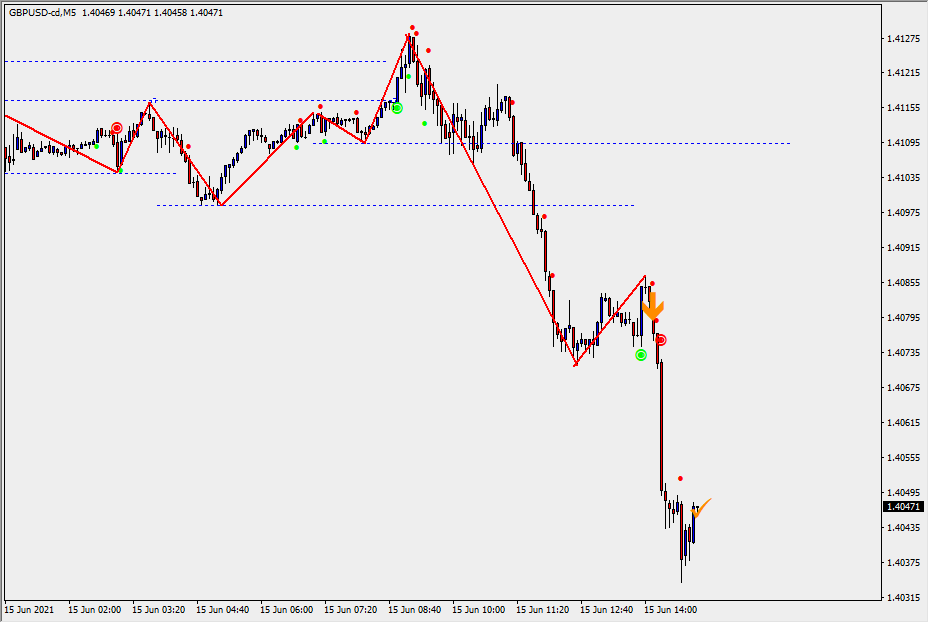The width and height of the screenshot is (929, 623).
Task: Select the 15 Jun 14:00 time label
Action: pos(671,609)
